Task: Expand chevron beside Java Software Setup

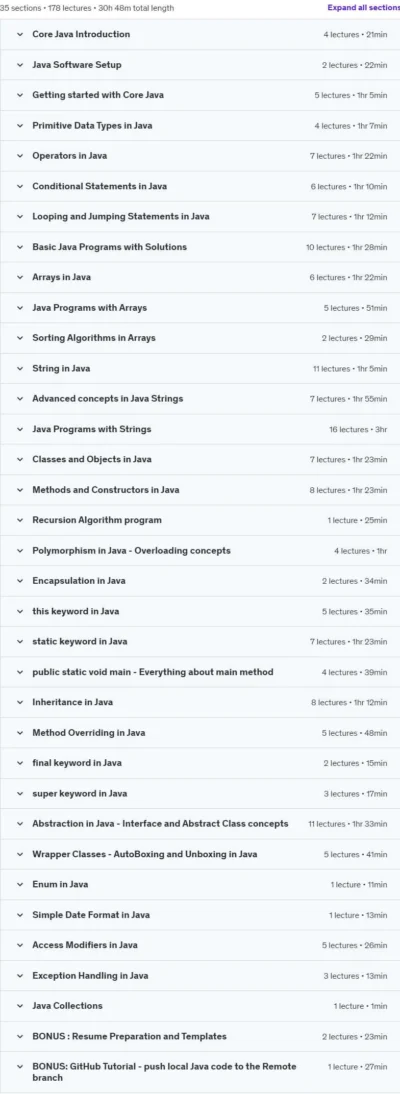Action: click(20, 65)
